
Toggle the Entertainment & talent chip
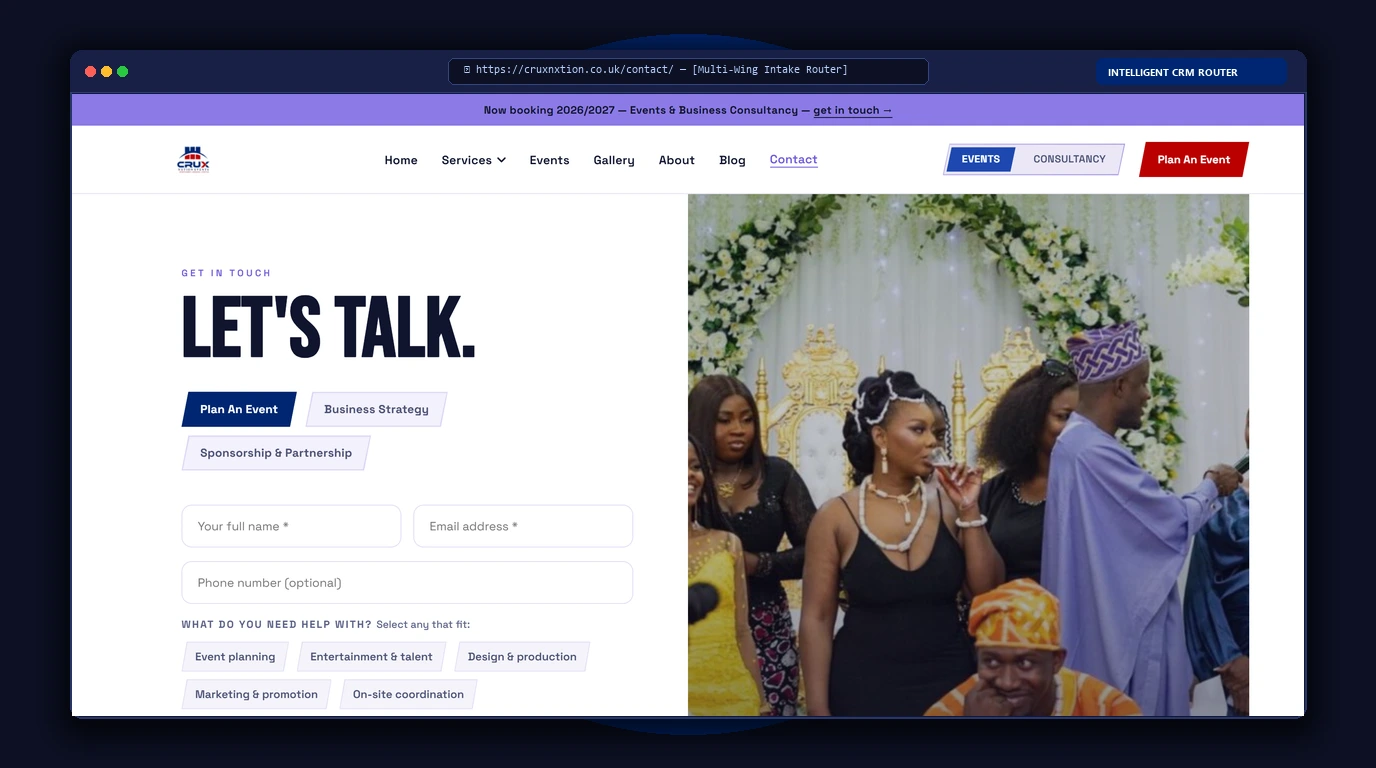pyautogui.click(x=371, y=657)
